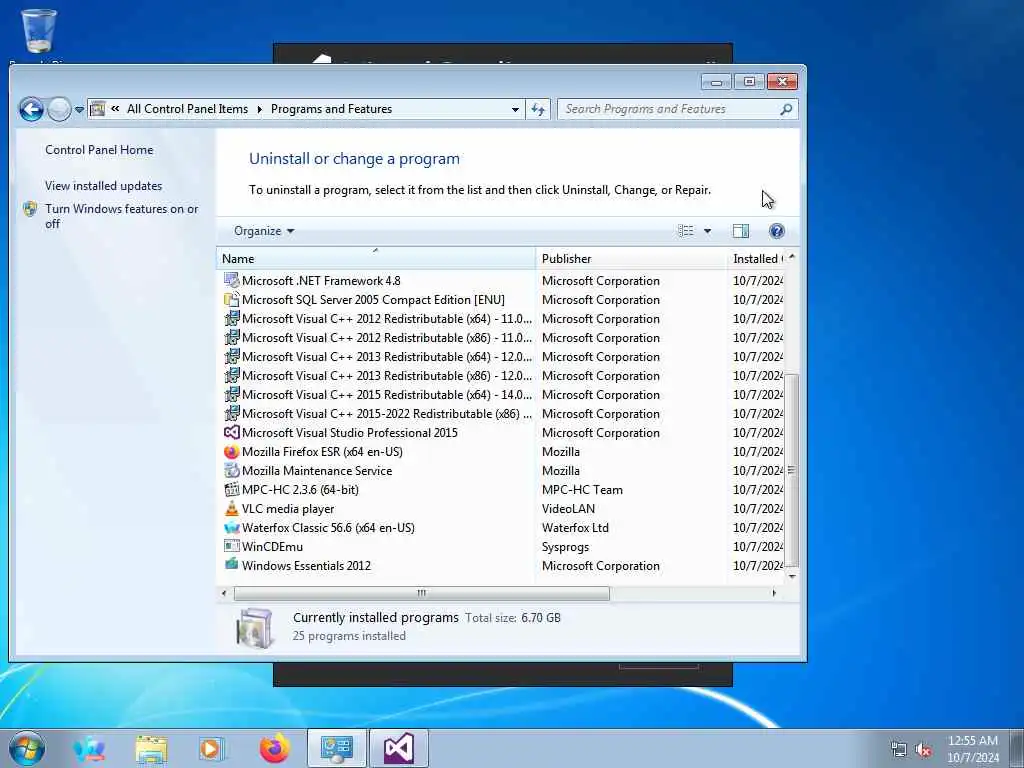This screenshot has width=1024, height=768.
Task: Open Control Panel Home link
Action: pyautogui.click(x=99, y=150)
